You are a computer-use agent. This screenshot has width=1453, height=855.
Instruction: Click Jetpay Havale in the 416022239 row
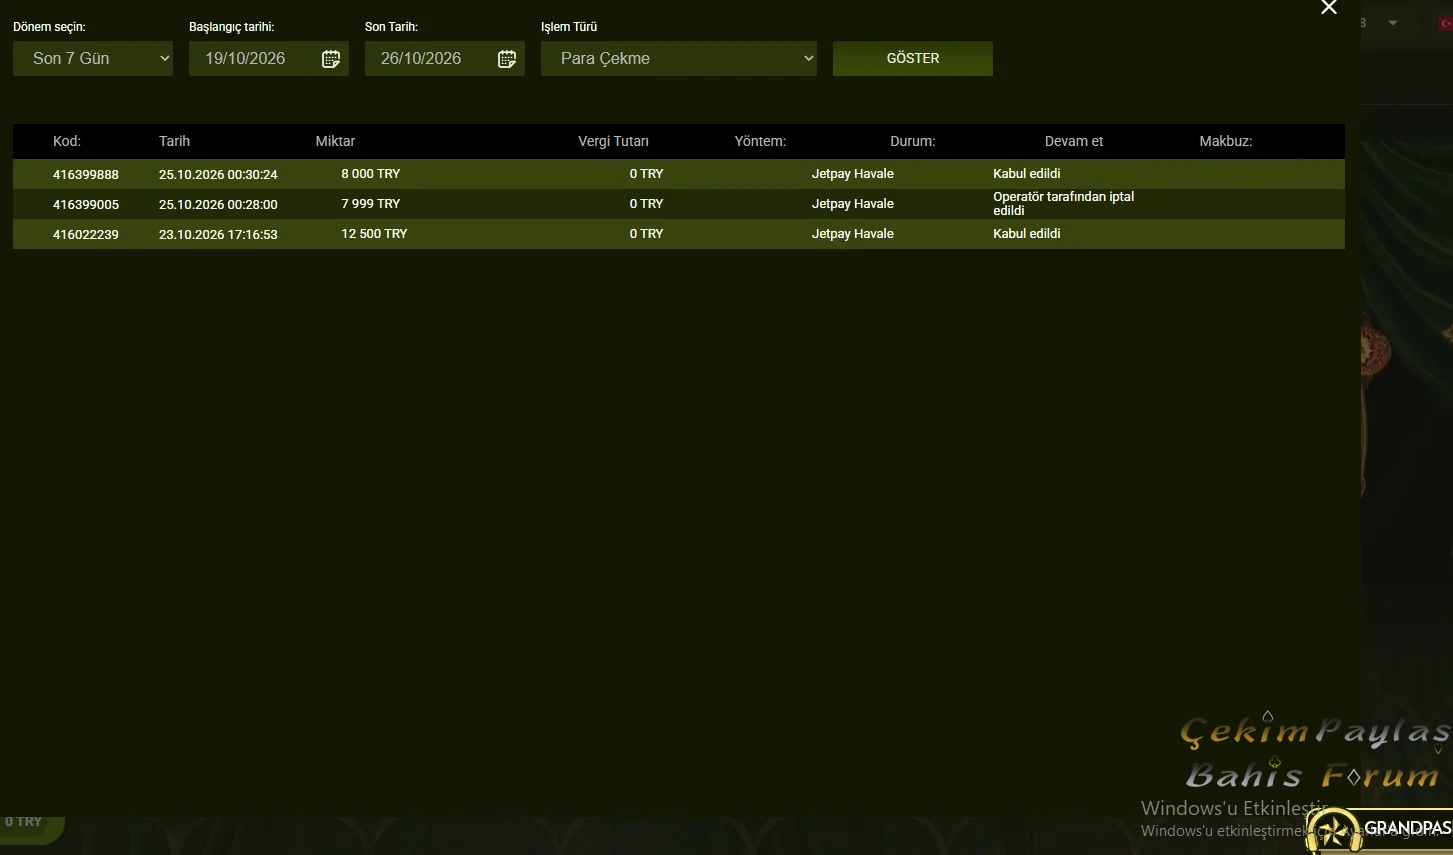[853, 234]
